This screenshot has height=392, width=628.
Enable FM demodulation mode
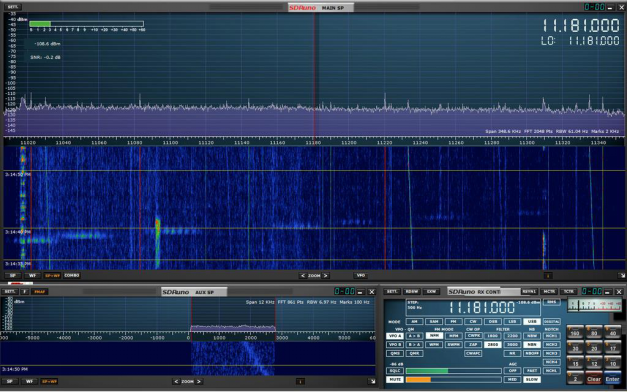coord(454,322)
